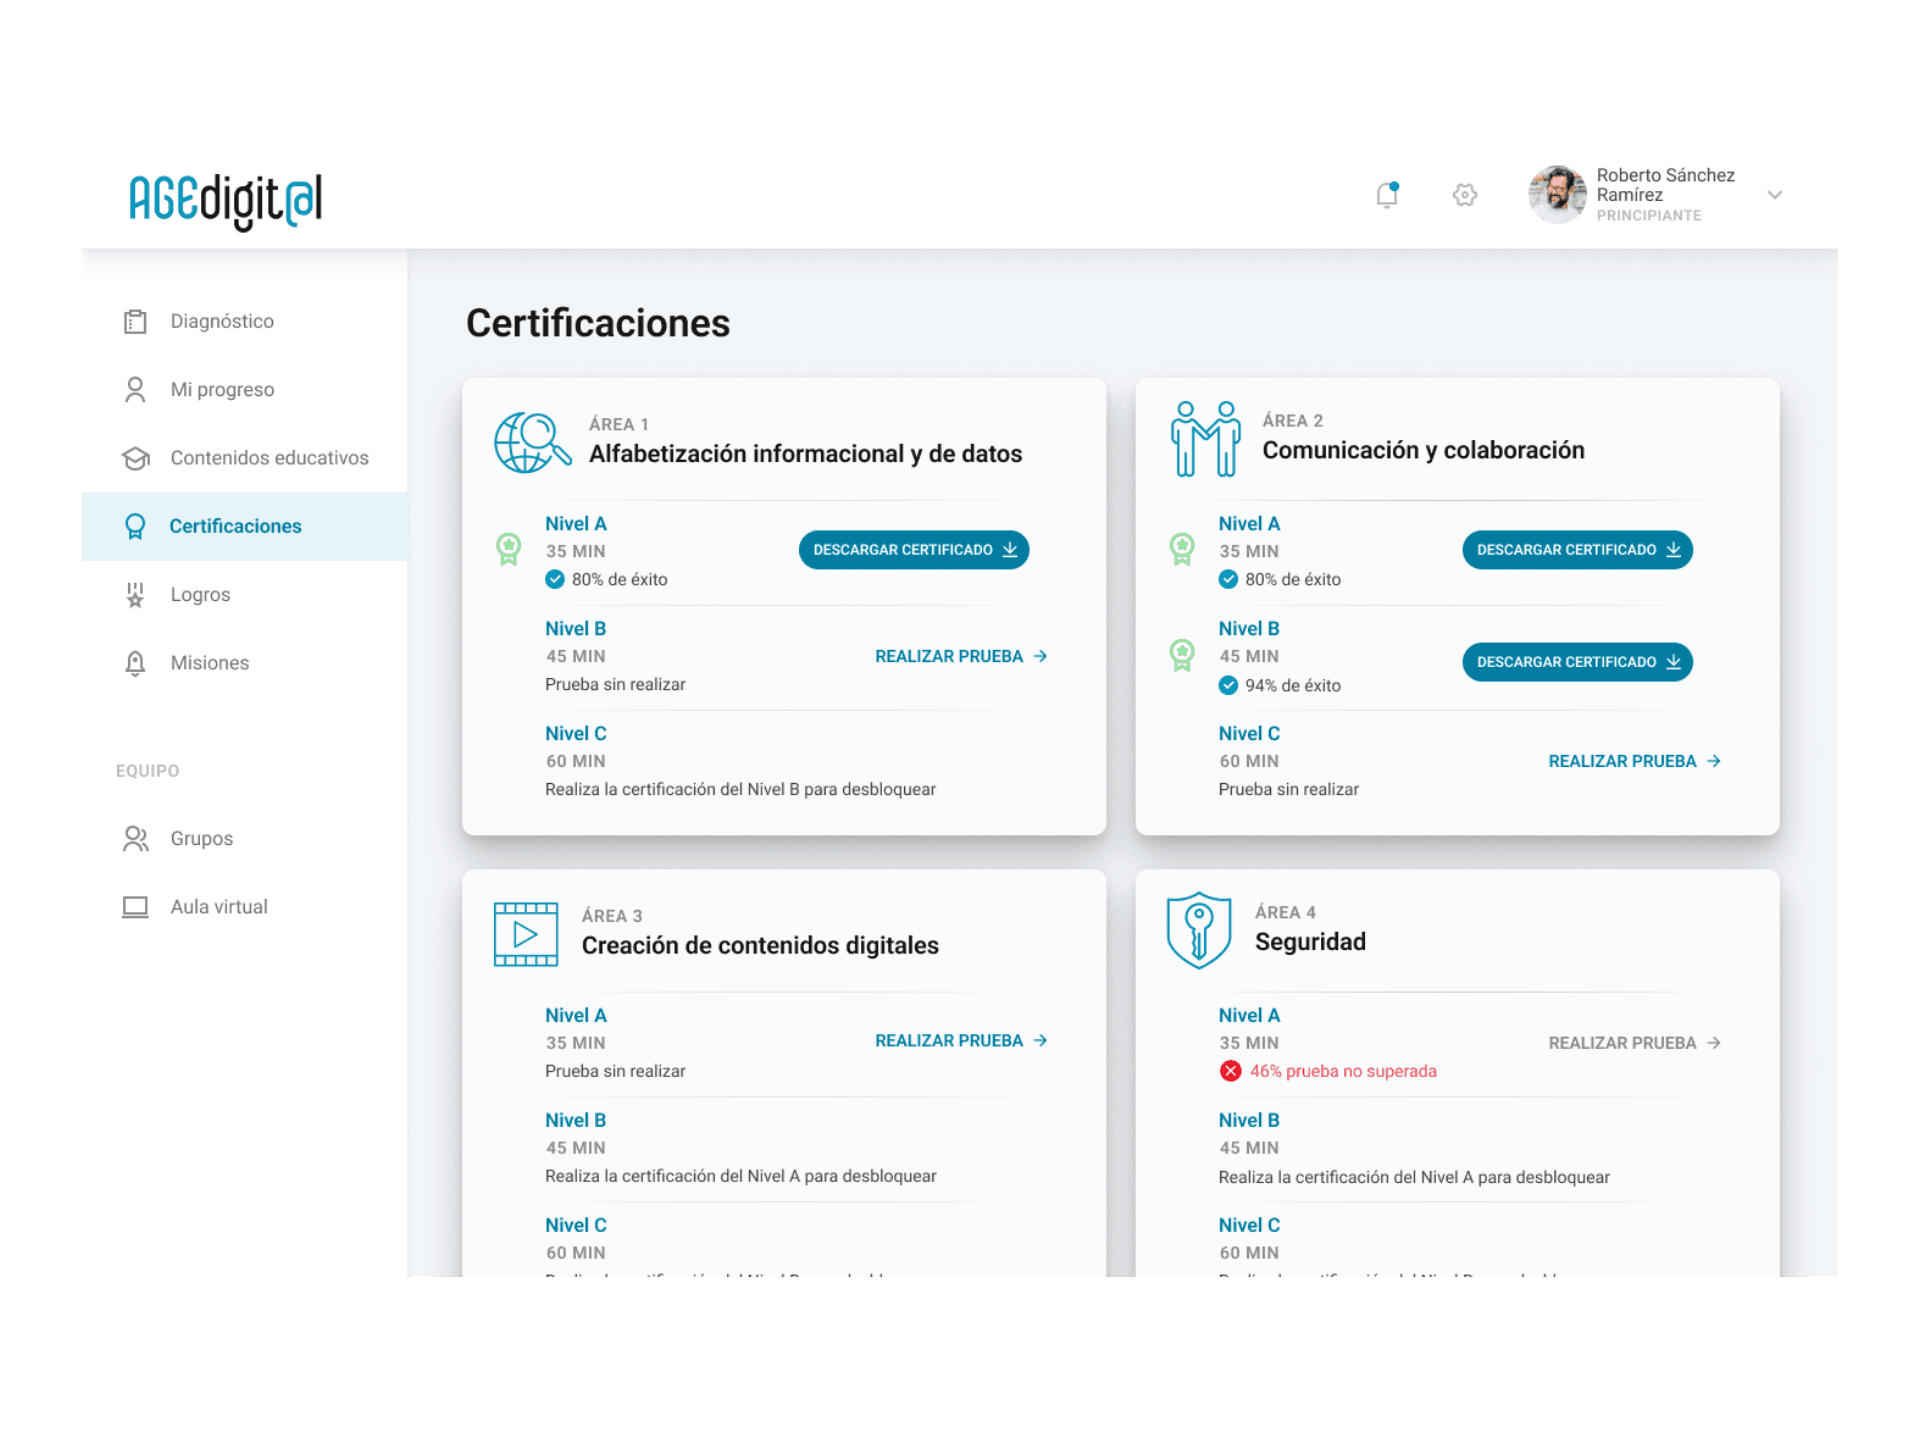Screen dimensions: 1920x1440
Task: Click the red failed-test icon under Seguridad
Action: click(x=1230, y=1071)
